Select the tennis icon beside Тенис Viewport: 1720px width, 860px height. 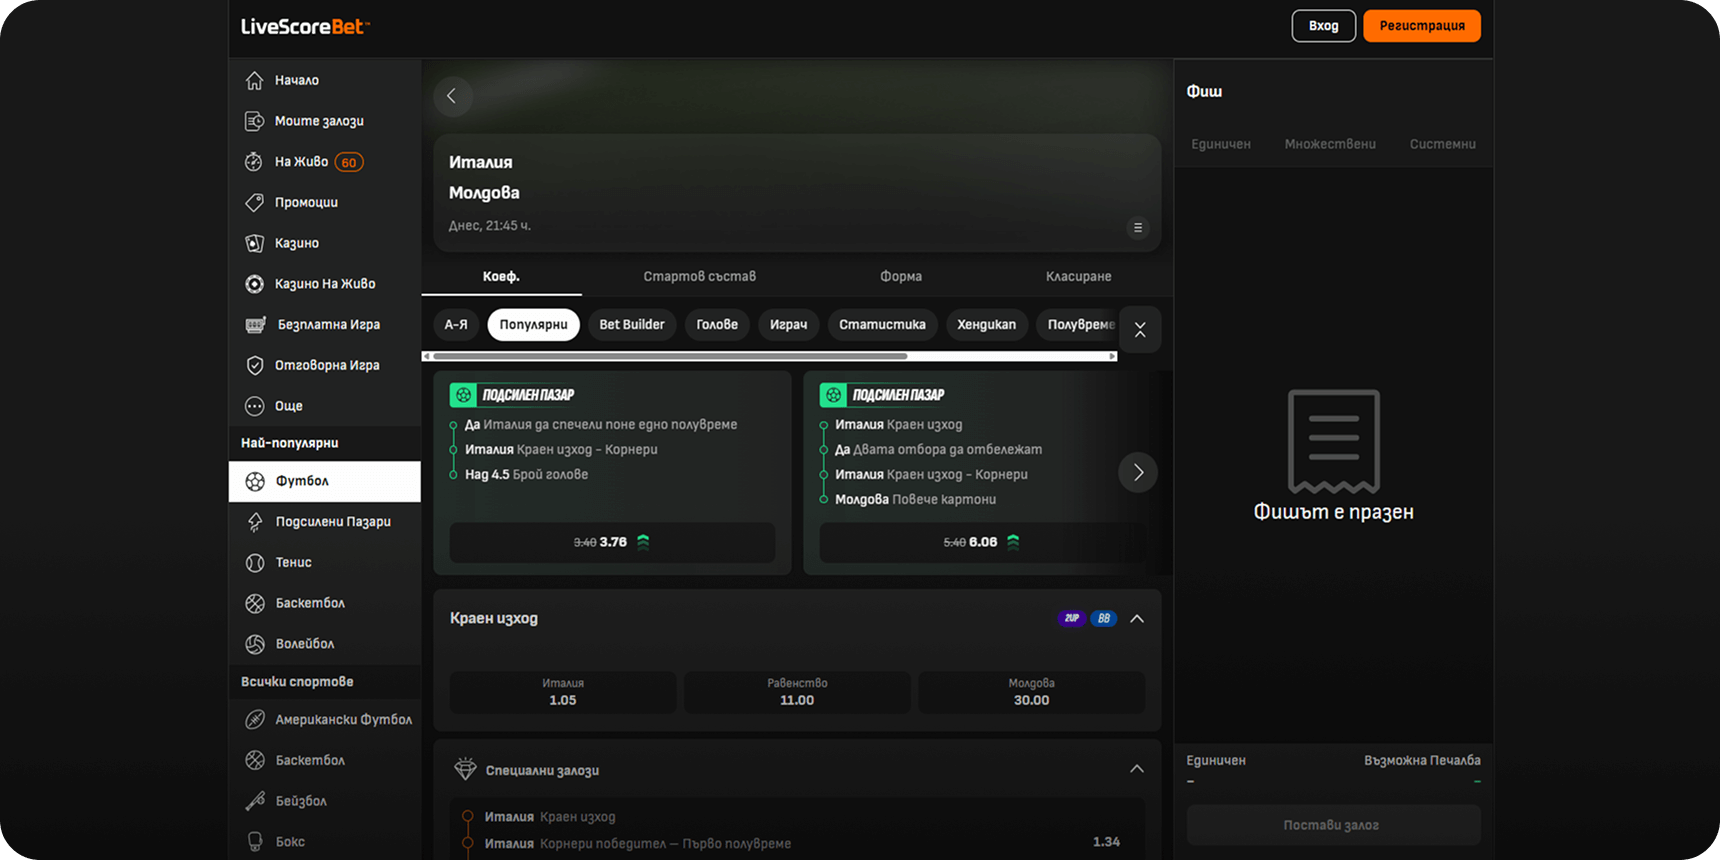[x=255, y=563]
